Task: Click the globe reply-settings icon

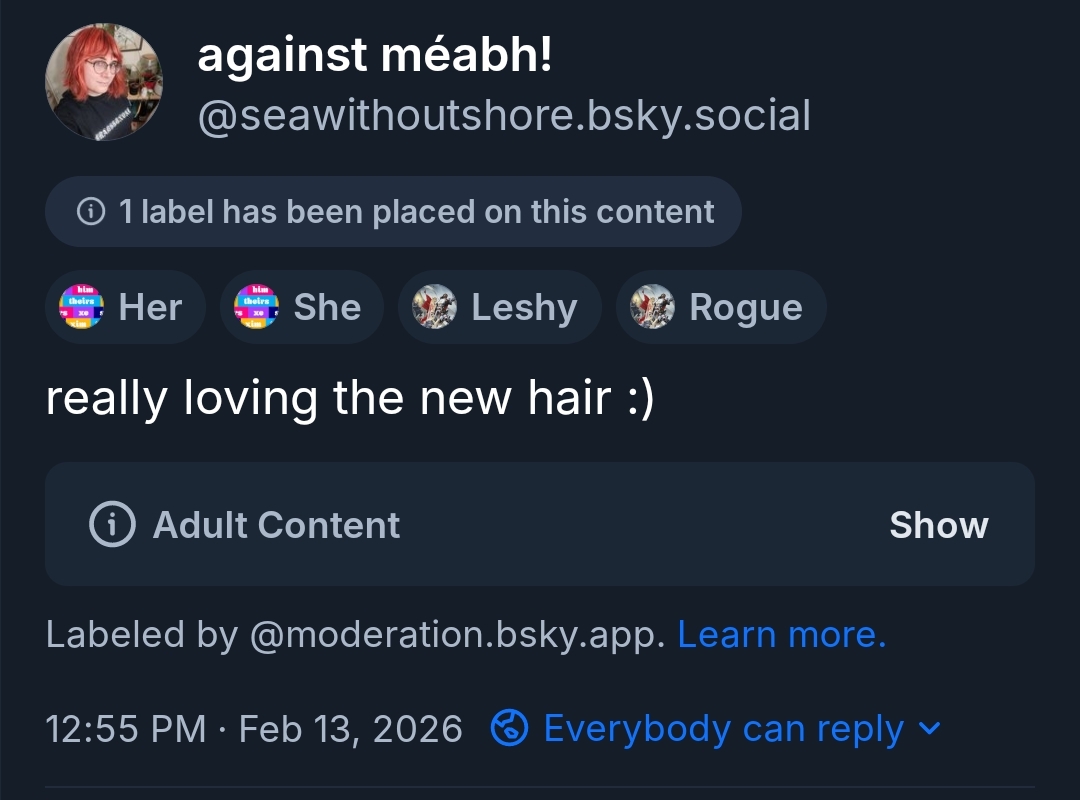Action: (510, 728)
